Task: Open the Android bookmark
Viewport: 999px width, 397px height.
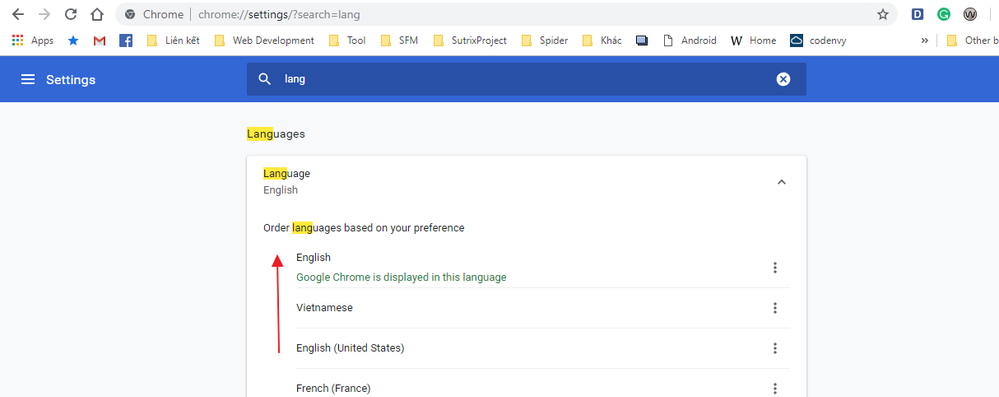Action: point(689,40)
